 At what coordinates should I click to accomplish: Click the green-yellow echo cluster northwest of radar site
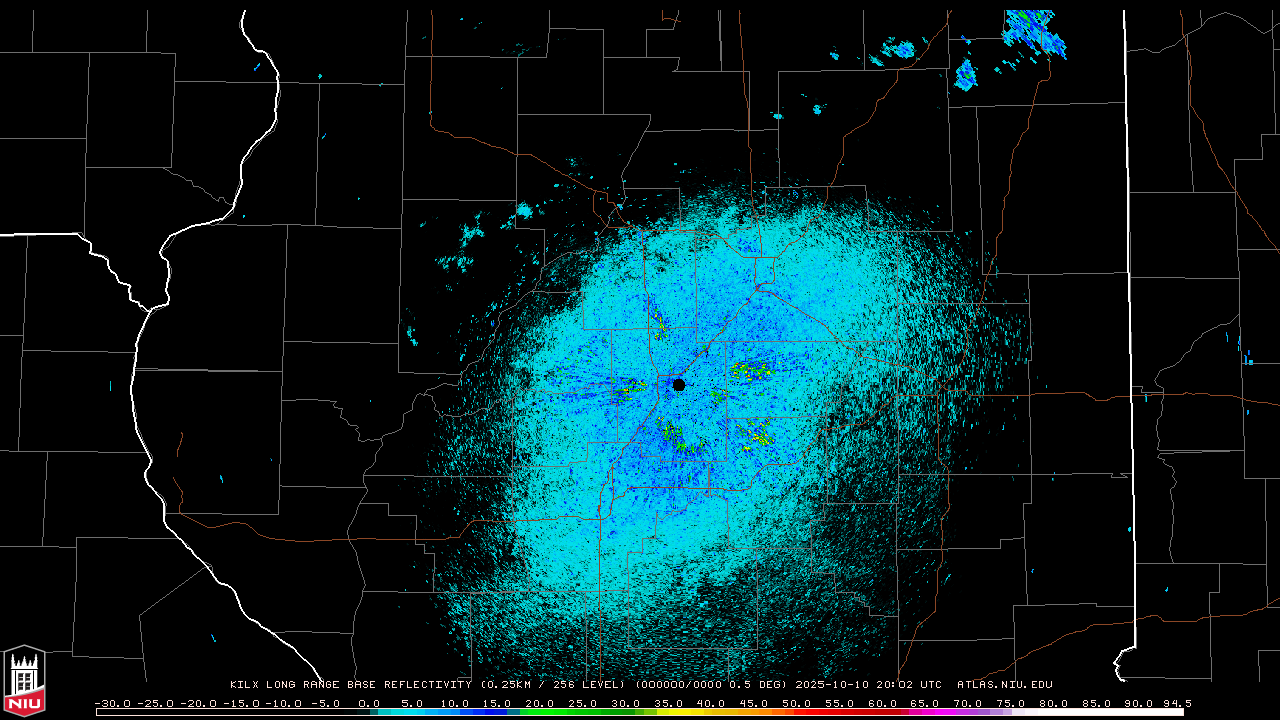[x=659, y=324]
